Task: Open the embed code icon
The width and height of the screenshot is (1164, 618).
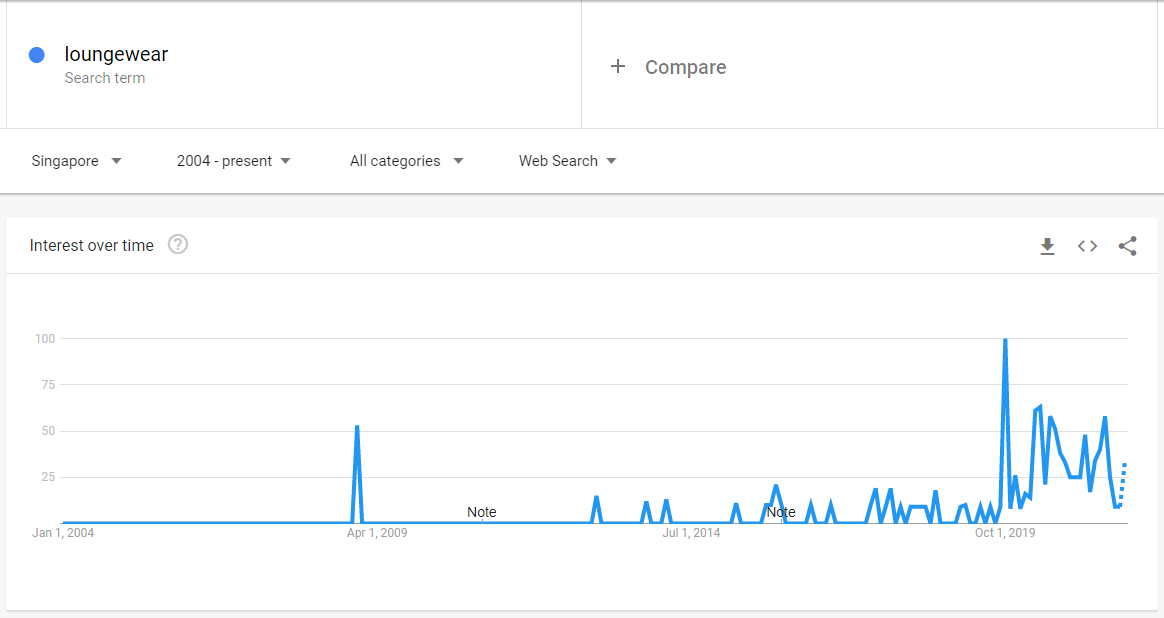Action: pyautogui.click(x=1088, y=246)
